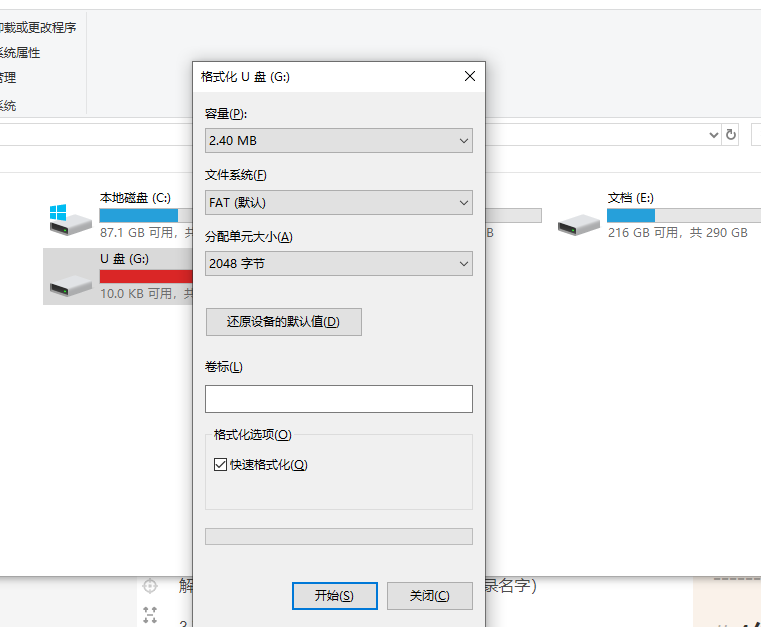
Task: Click the 开始 start button
Action: point(334,595)
